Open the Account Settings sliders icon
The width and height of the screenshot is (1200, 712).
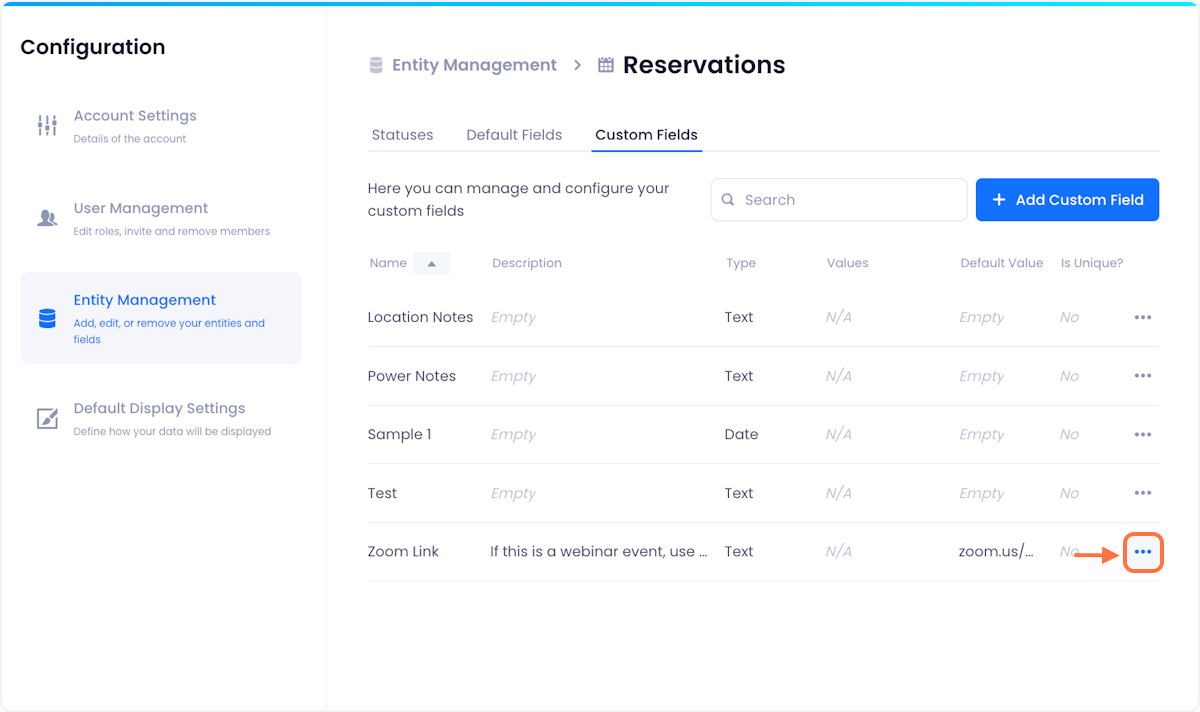pyautogui.click(x=47, y=125)
